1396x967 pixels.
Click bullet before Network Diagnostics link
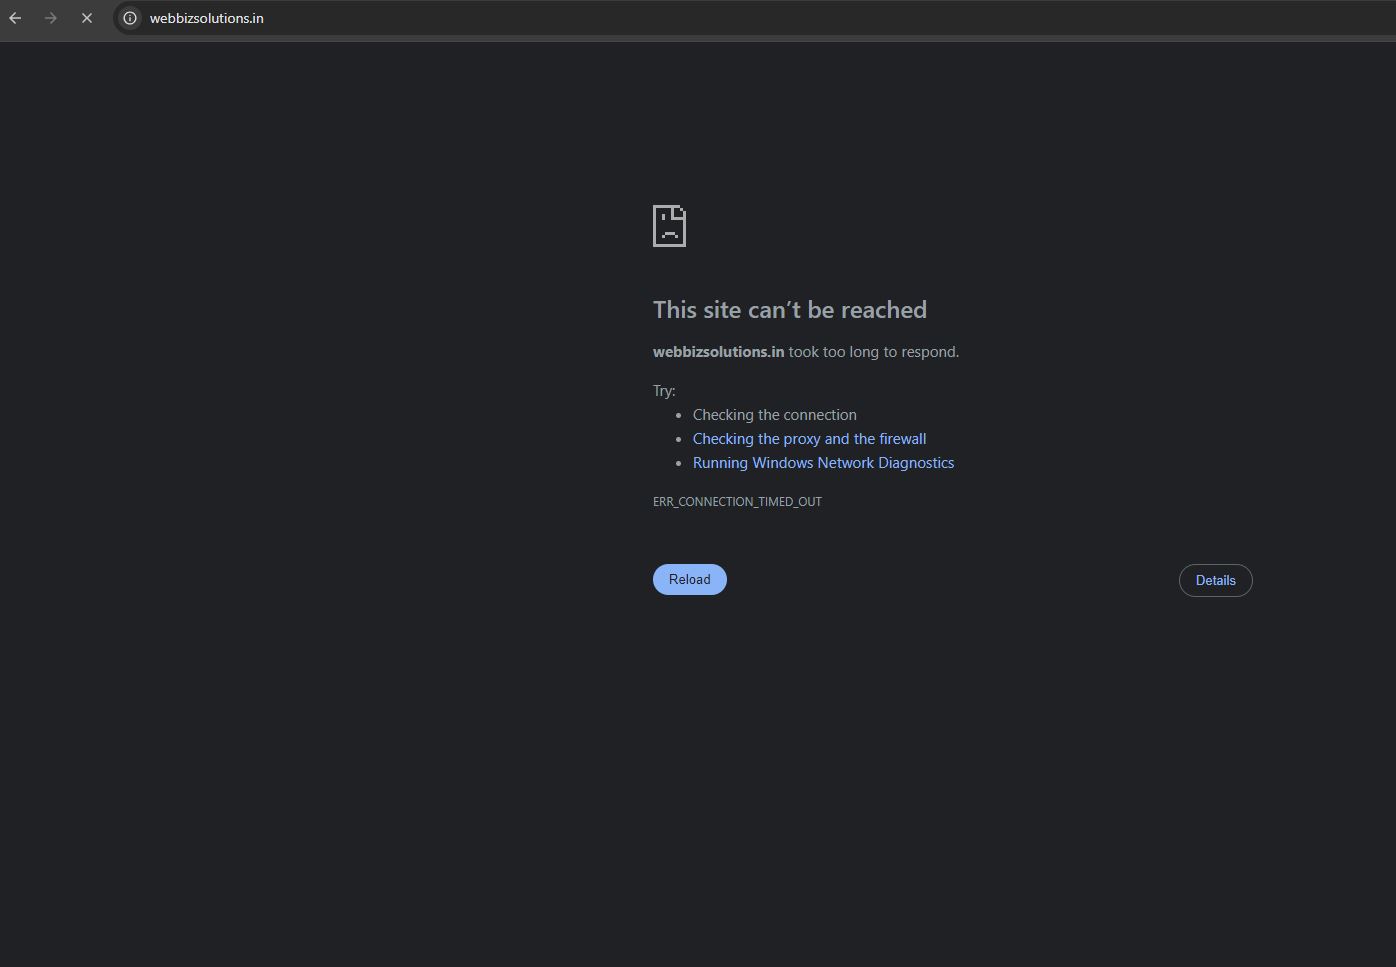pyautogui.click(x=679, y=464)
